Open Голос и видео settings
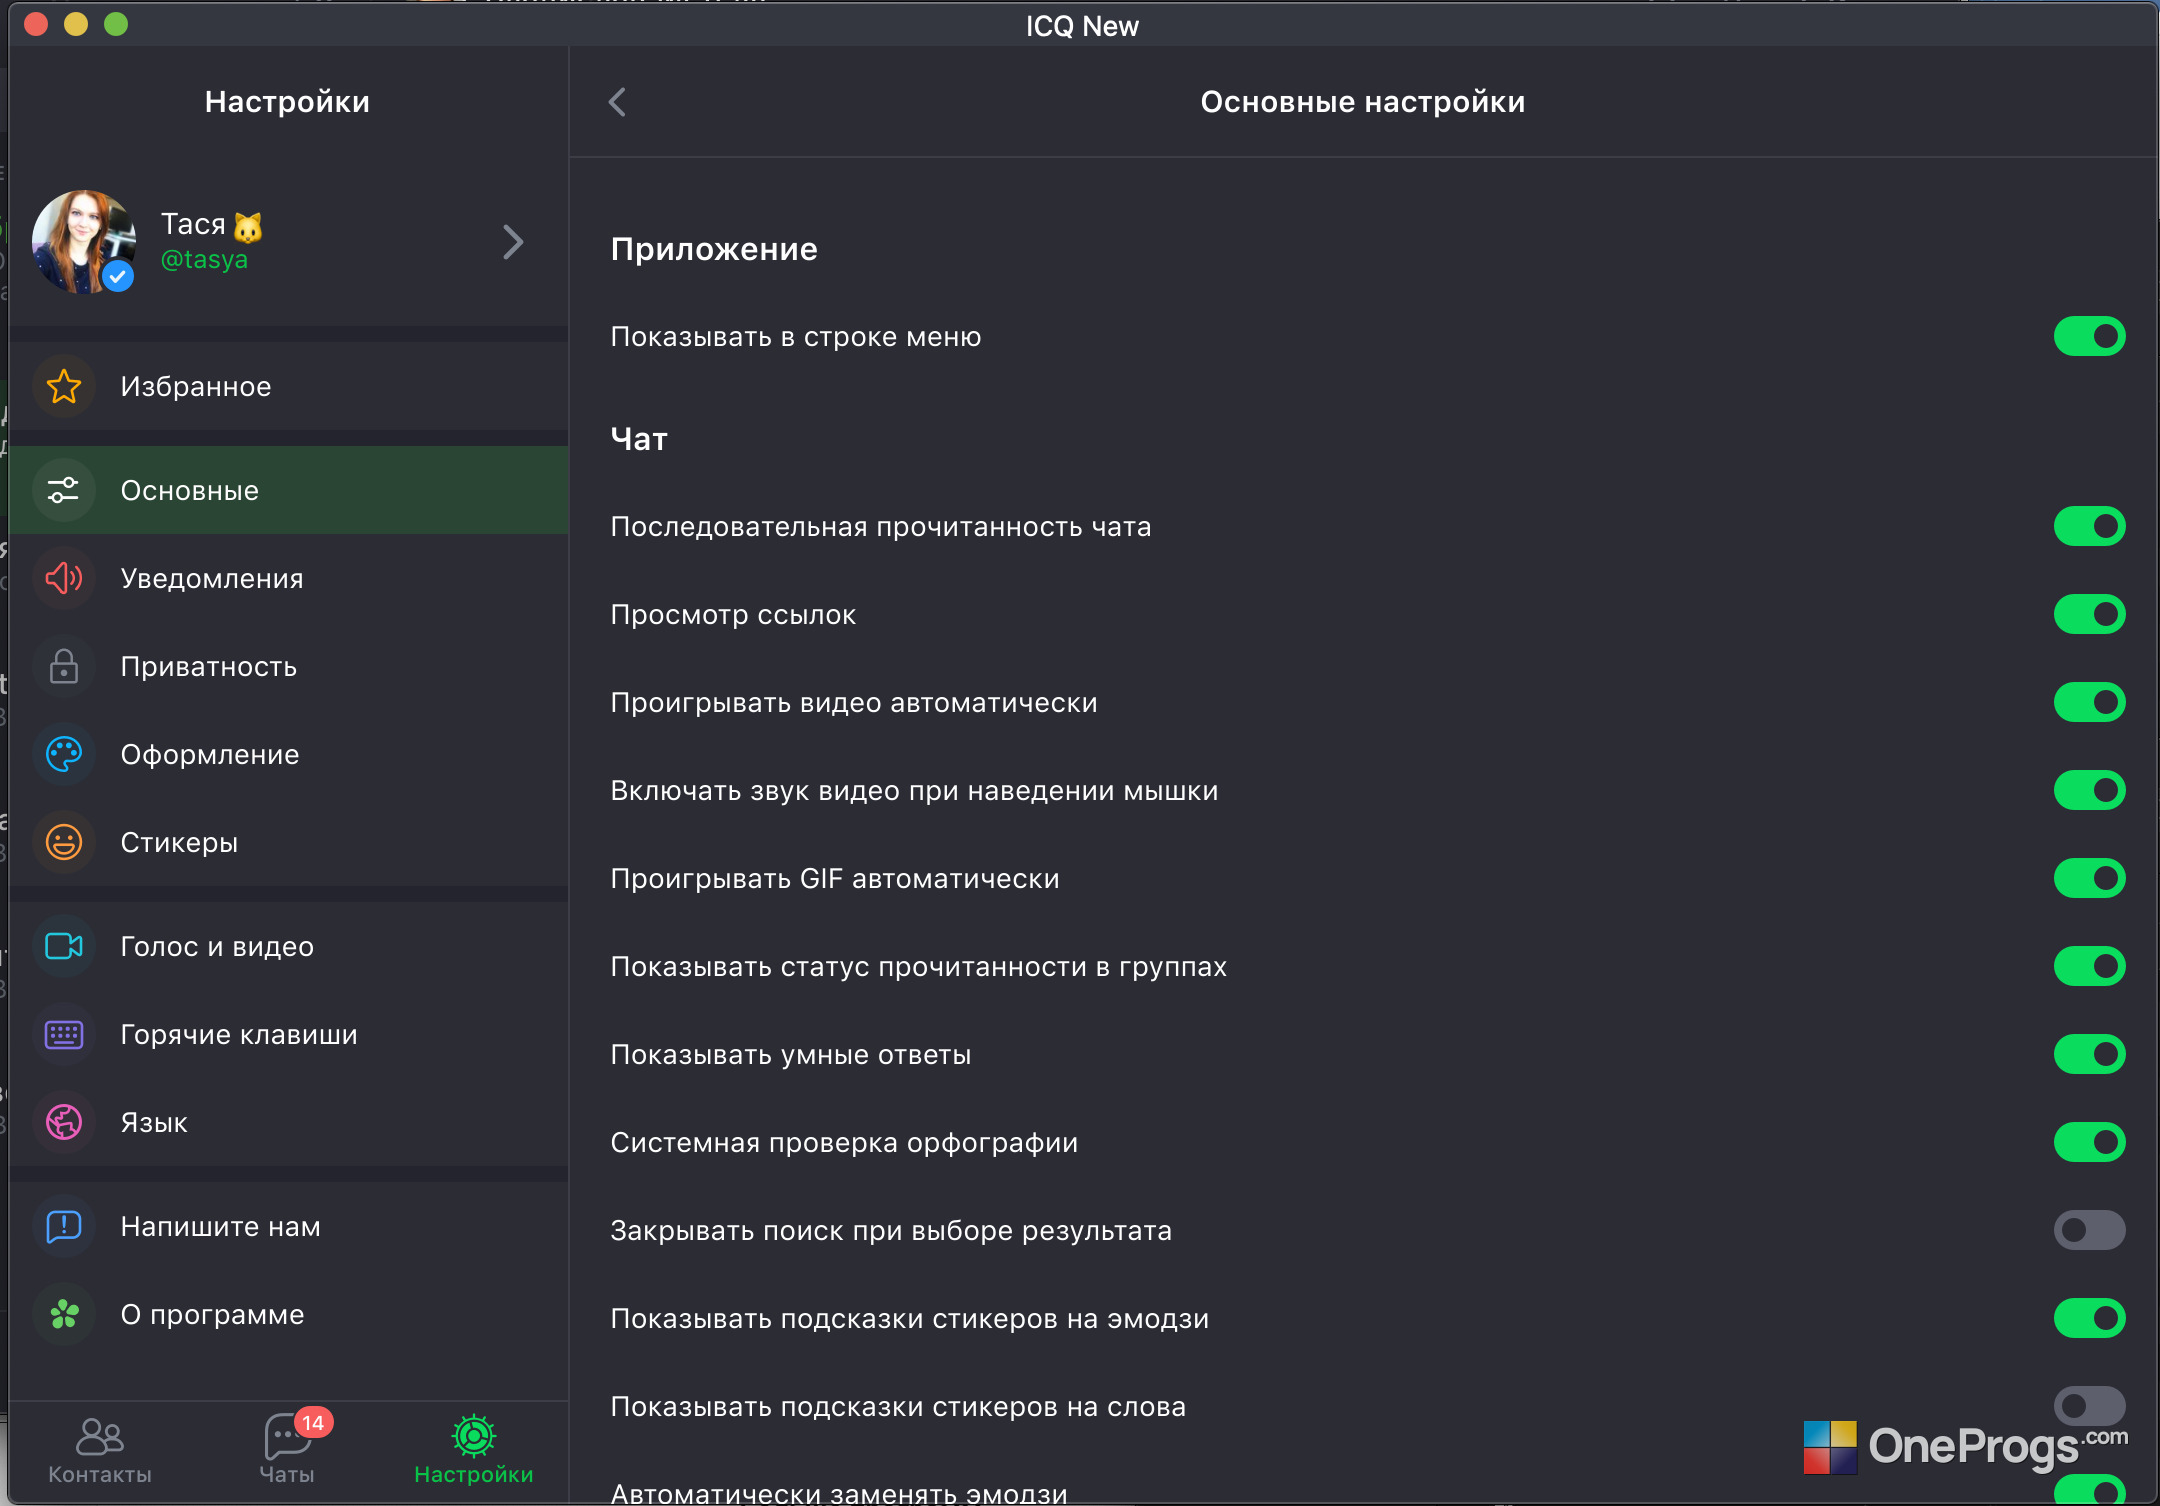The image size is (2160, 1506). 289,946
